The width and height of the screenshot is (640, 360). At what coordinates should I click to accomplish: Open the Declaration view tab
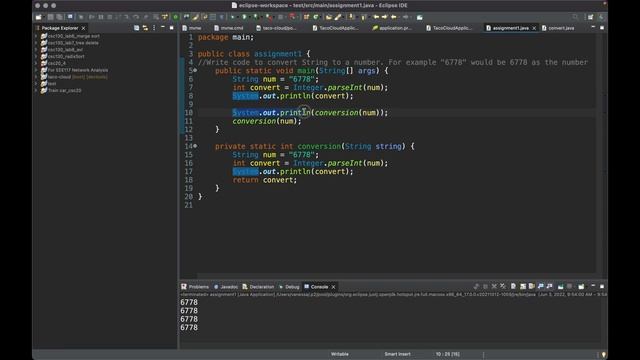(x=258, y=287)
